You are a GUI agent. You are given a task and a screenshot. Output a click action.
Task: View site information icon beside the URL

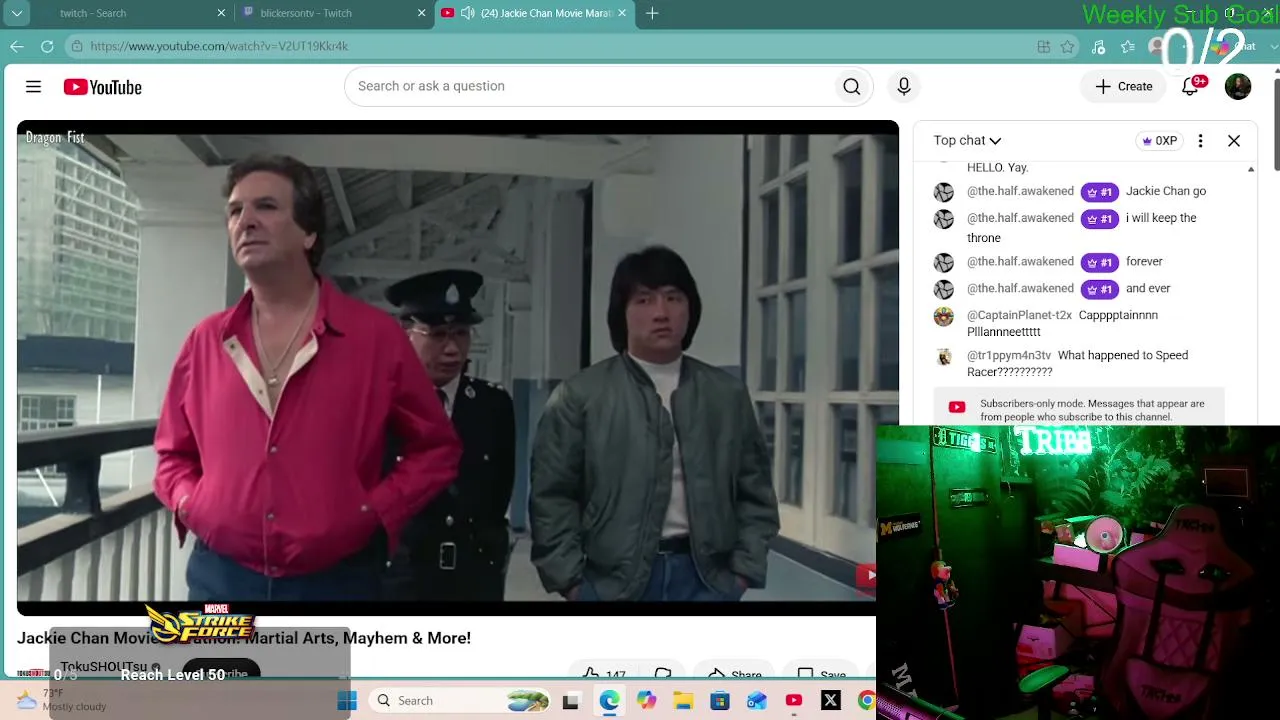pyautogui.click(x=77, y=46)
